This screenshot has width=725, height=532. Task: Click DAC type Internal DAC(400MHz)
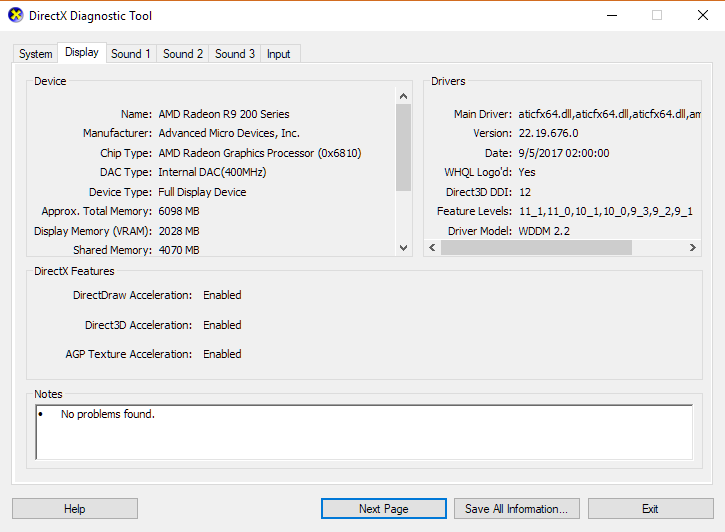tap(212, 172)
